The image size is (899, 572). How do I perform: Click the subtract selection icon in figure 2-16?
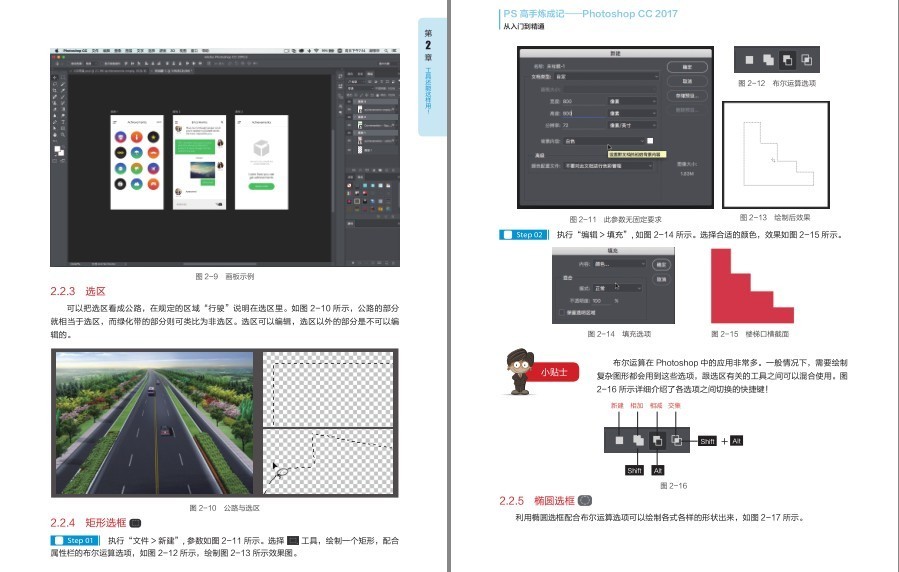pyautogui.click(x=657, y=440)
